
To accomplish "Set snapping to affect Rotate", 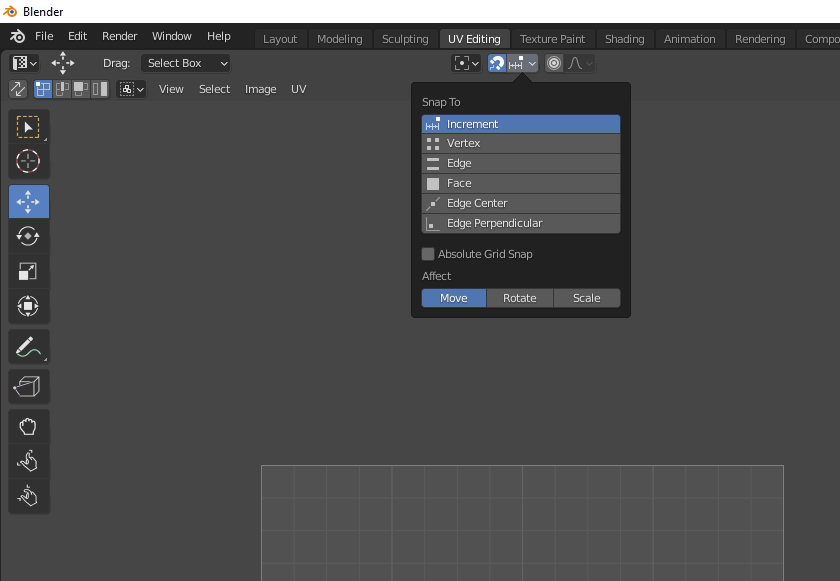I will point(520,298).
